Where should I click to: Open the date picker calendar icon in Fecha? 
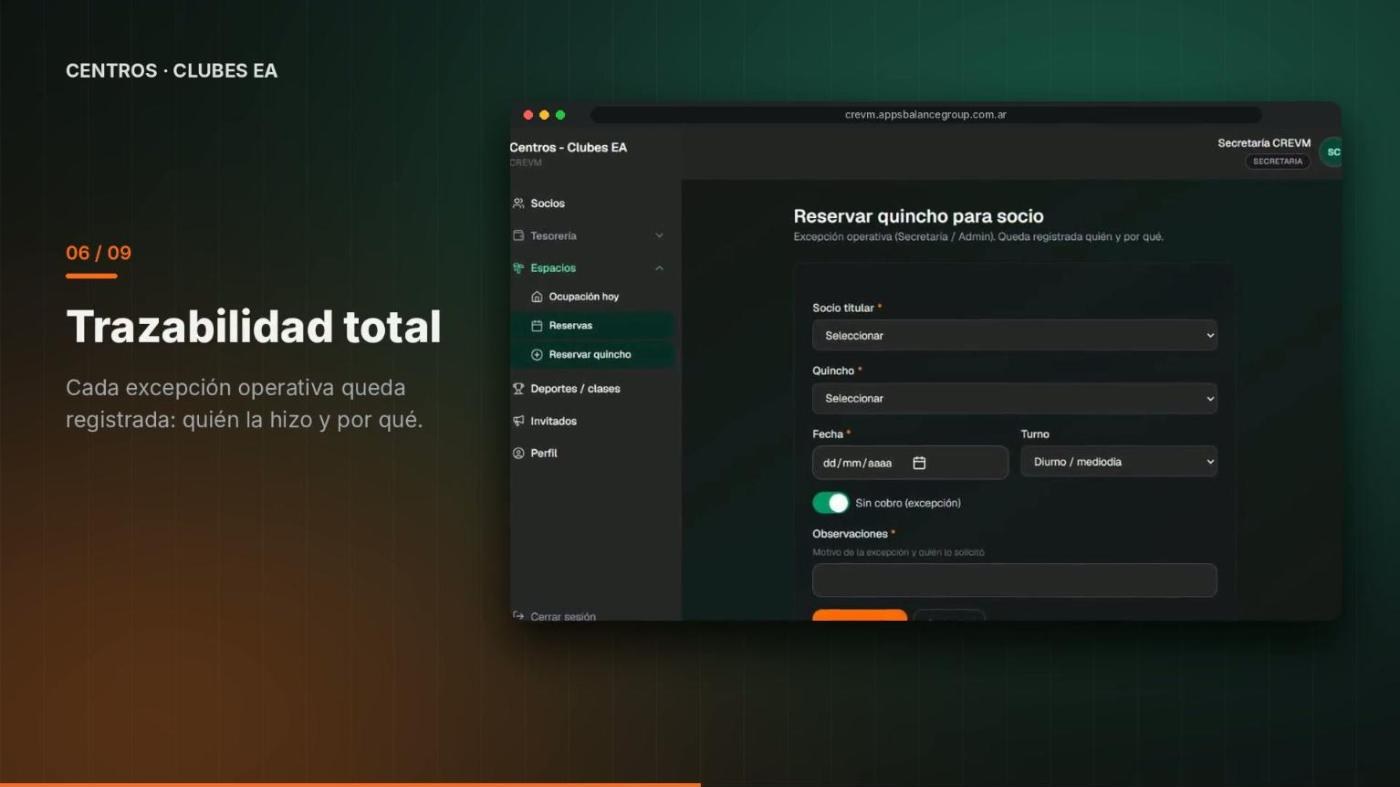coord(919,463)
